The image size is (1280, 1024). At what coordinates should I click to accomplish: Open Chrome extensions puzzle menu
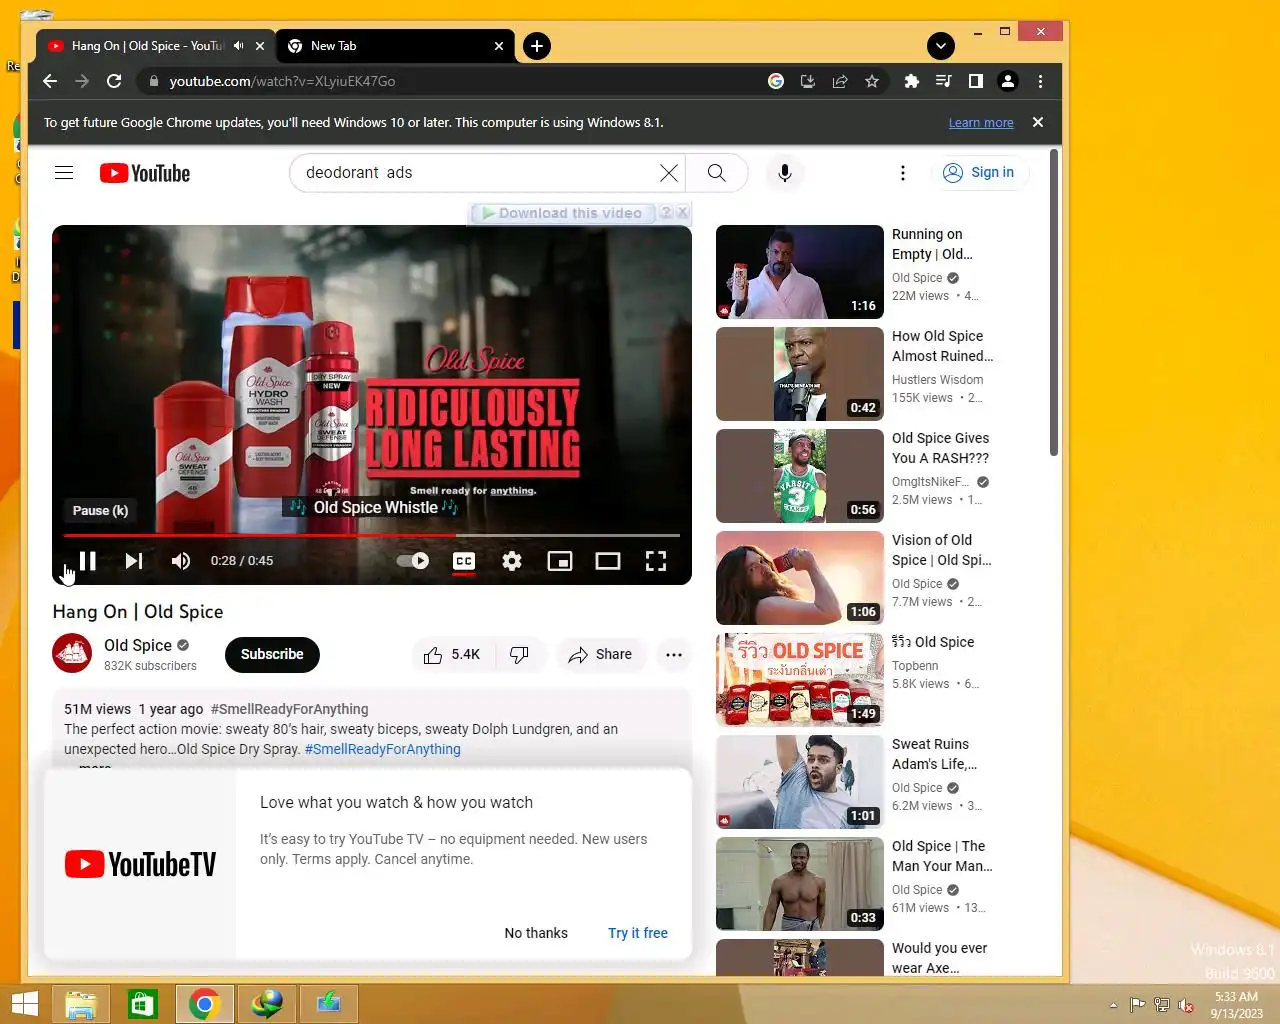pos(911,81)
